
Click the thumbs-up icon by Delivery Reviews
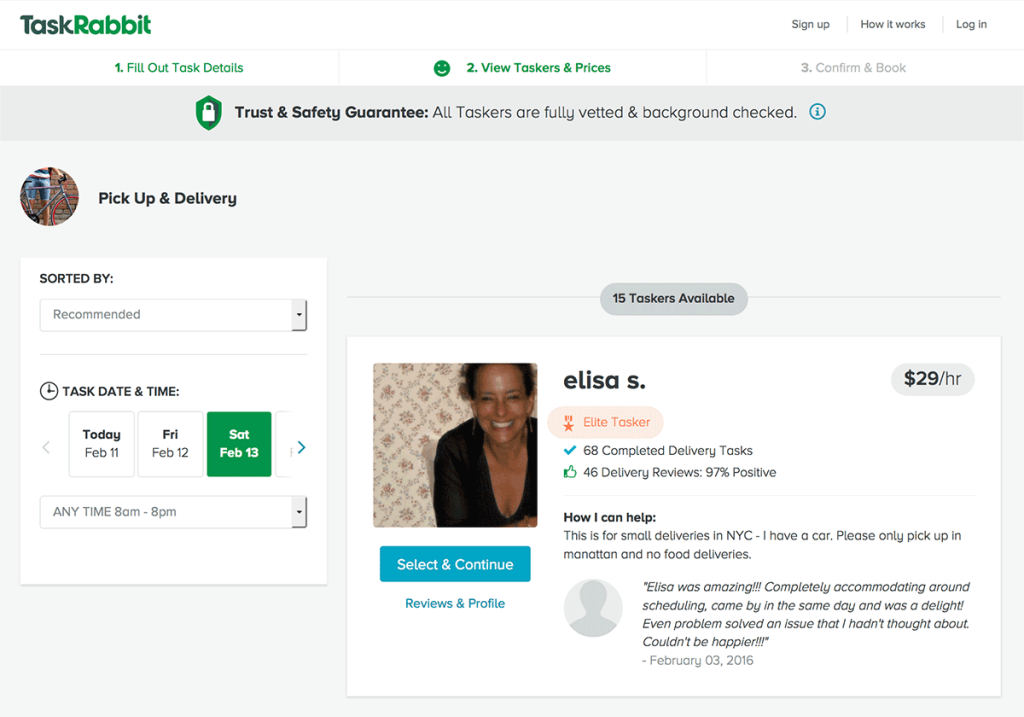click(x=569, y=471)
